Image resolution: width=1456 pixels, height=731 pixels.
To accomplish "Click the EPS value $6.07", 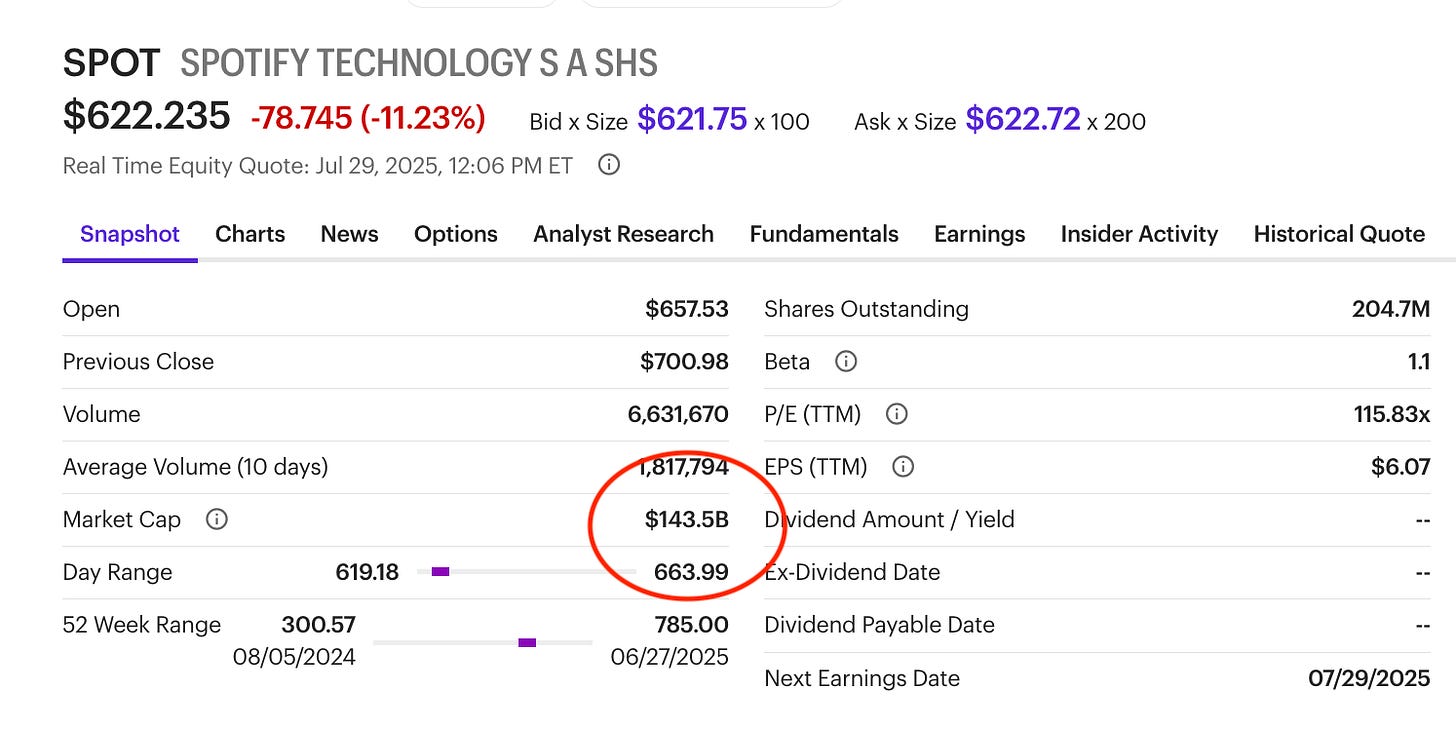I will [x=1401, y=467].
